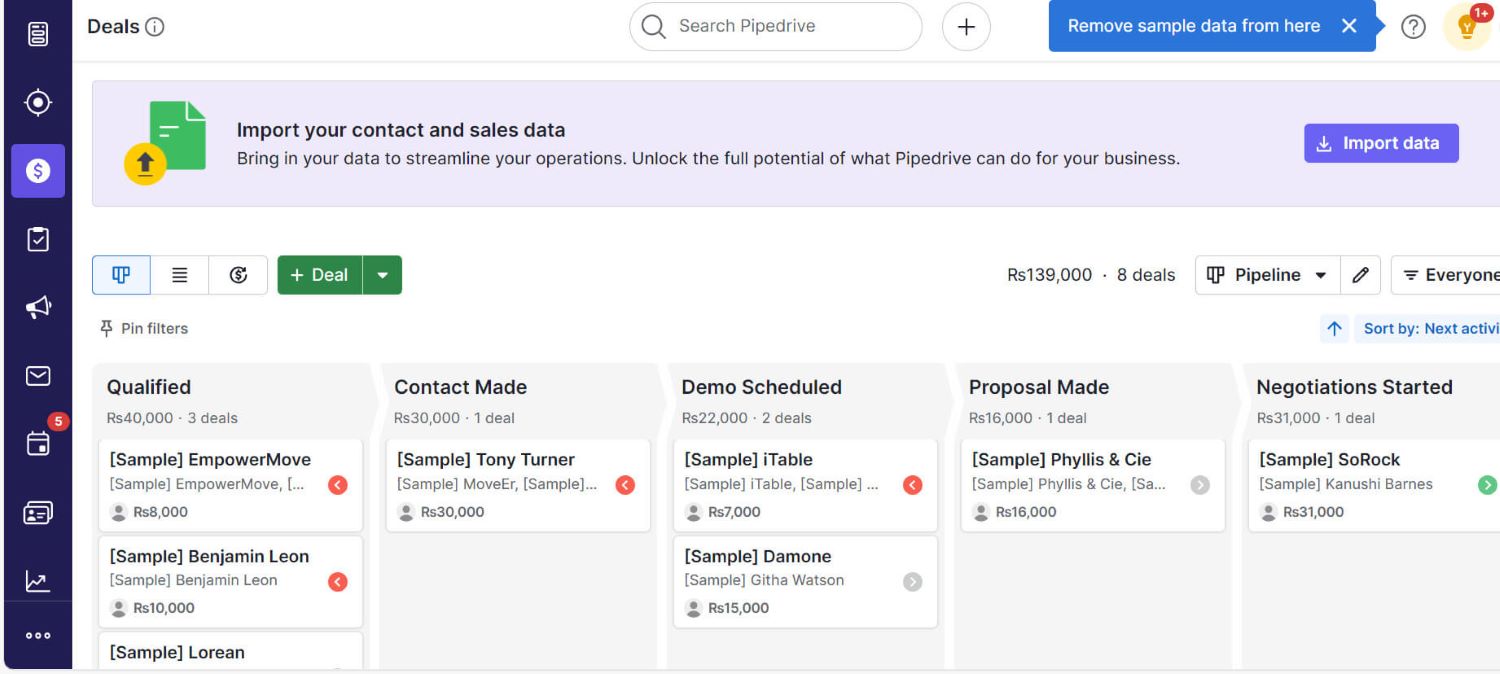This screenshot has height=674, width=1500.
Task: Open the [Sample] SoRock deal
Action: click(x=1375, y=485)
